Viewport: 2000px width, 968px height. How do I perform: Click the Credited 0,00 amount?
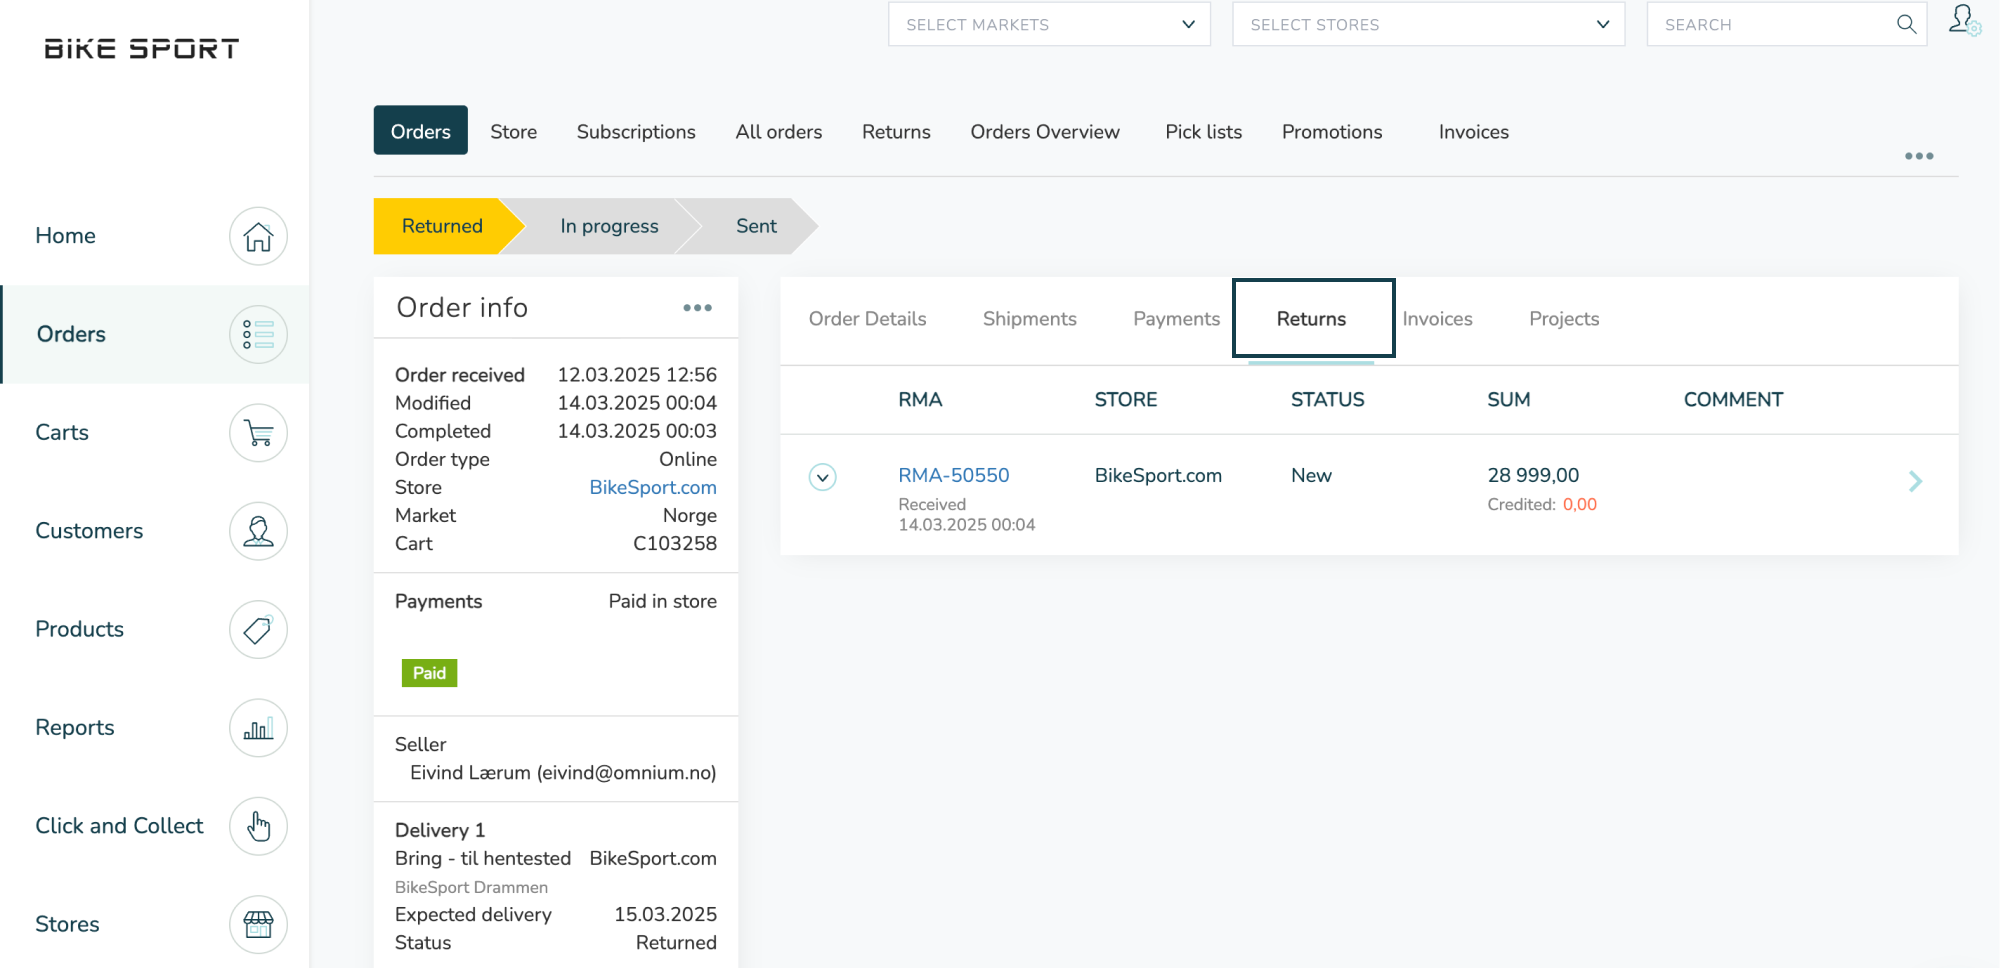pyautogui.click(x=1579, y=505)
